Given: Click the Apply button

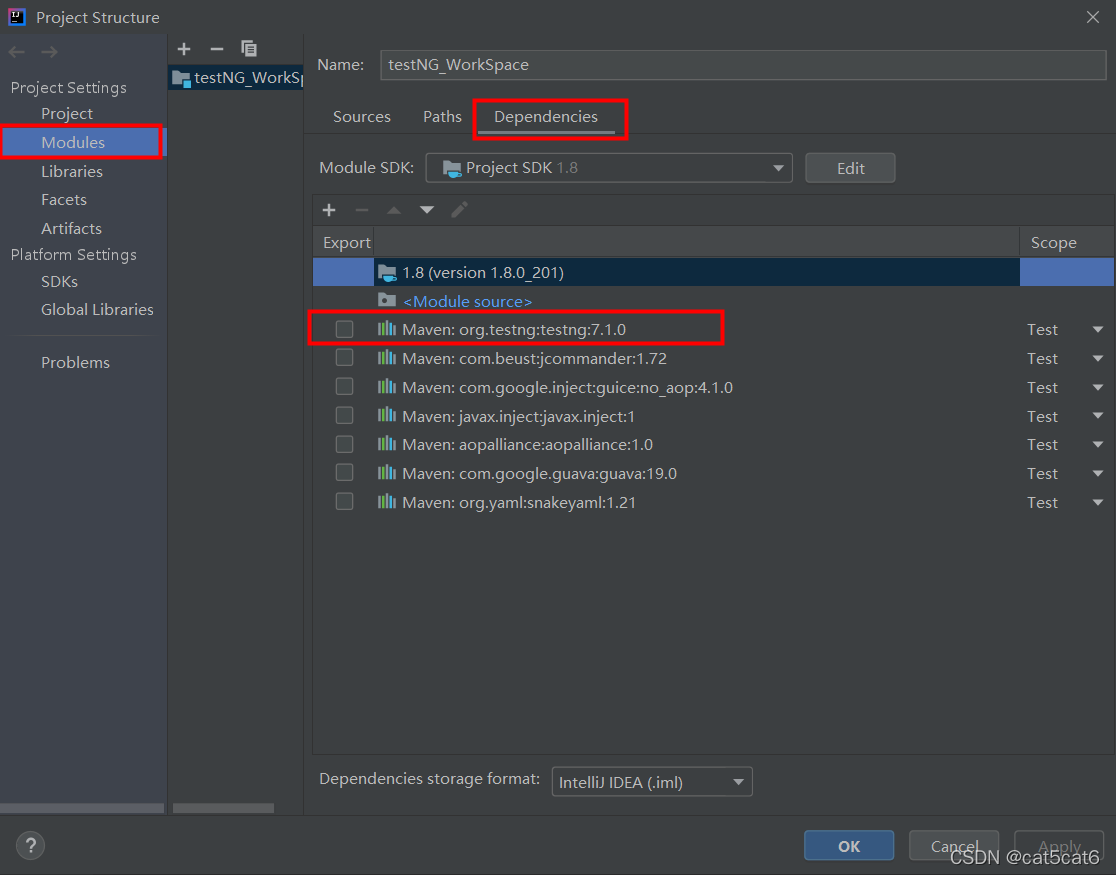Looking at the screenshot, I should click(x=1059, y=846).
